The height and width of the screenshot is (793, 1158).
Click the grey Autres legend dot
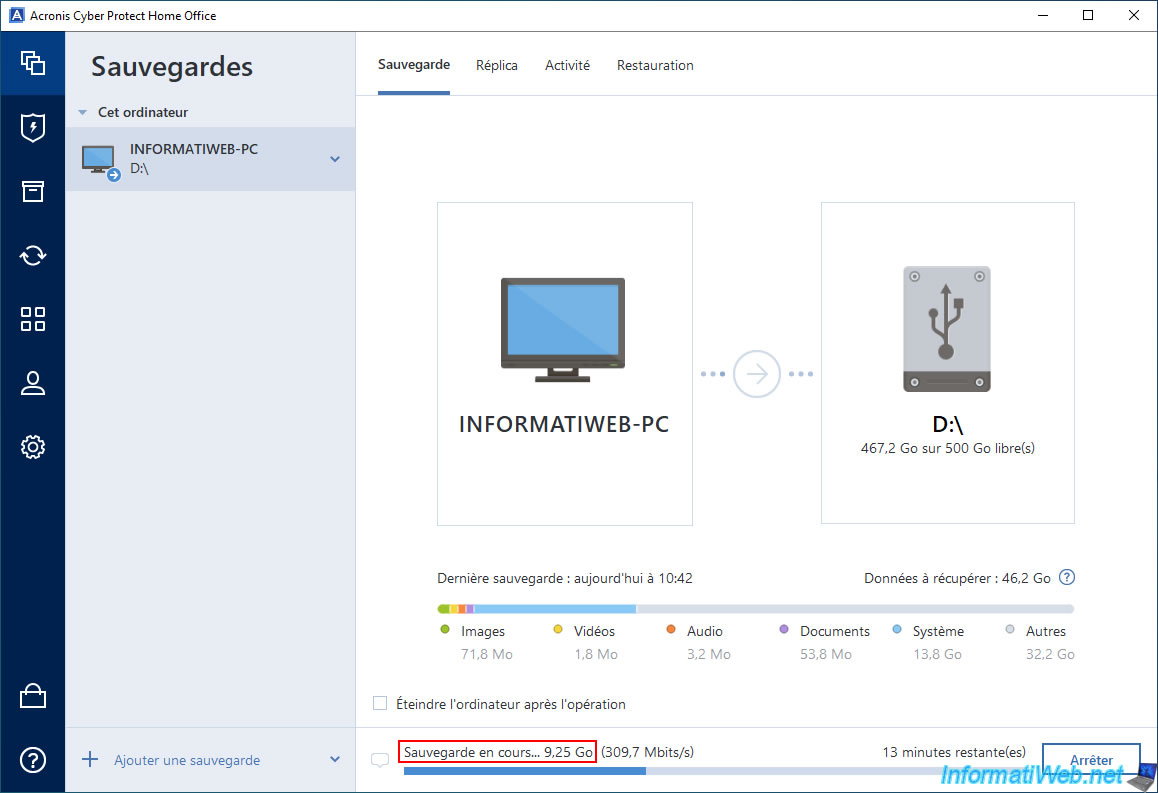1010,630
